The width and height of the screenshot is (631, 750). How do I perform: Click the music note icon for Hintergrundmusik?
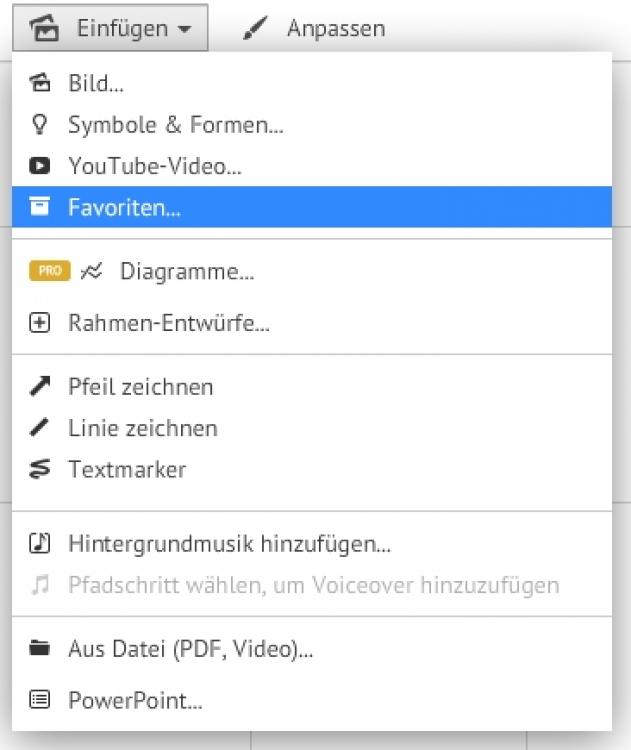click(x=40, y=544)
